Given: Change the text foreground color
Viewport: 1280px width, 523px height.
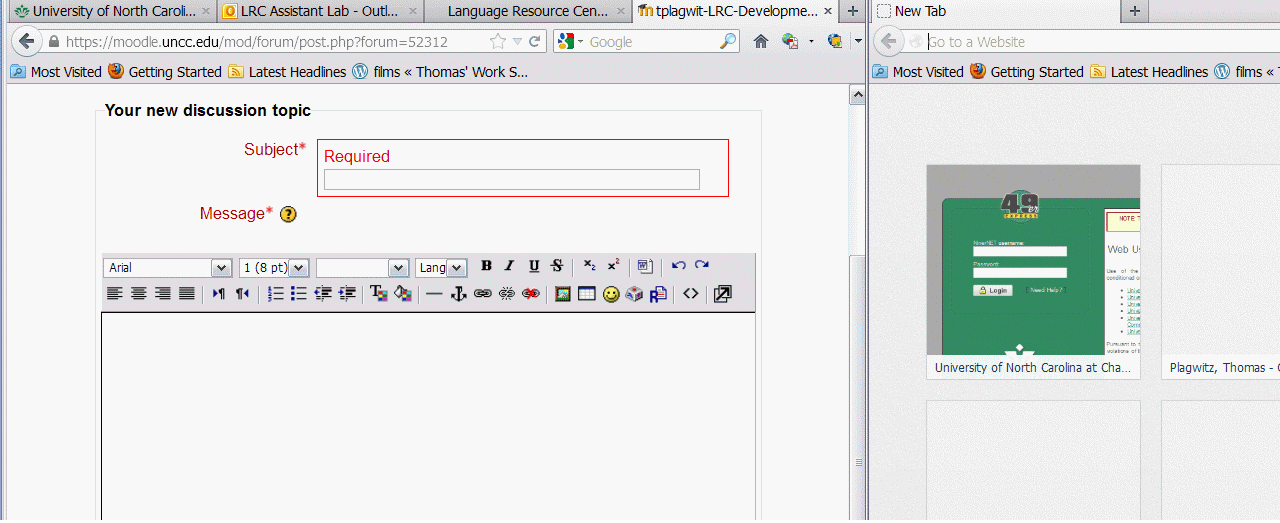Looking at the screenshot, I should tap(379, 294).
